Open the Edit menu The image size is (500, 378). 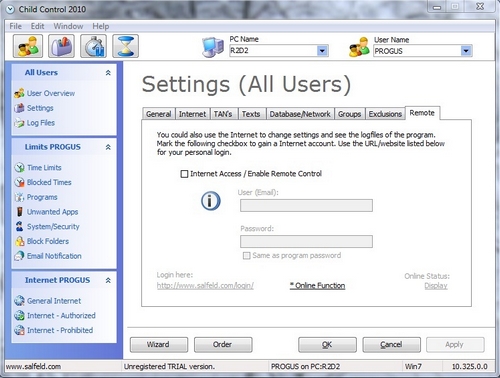tap(37, 26)
